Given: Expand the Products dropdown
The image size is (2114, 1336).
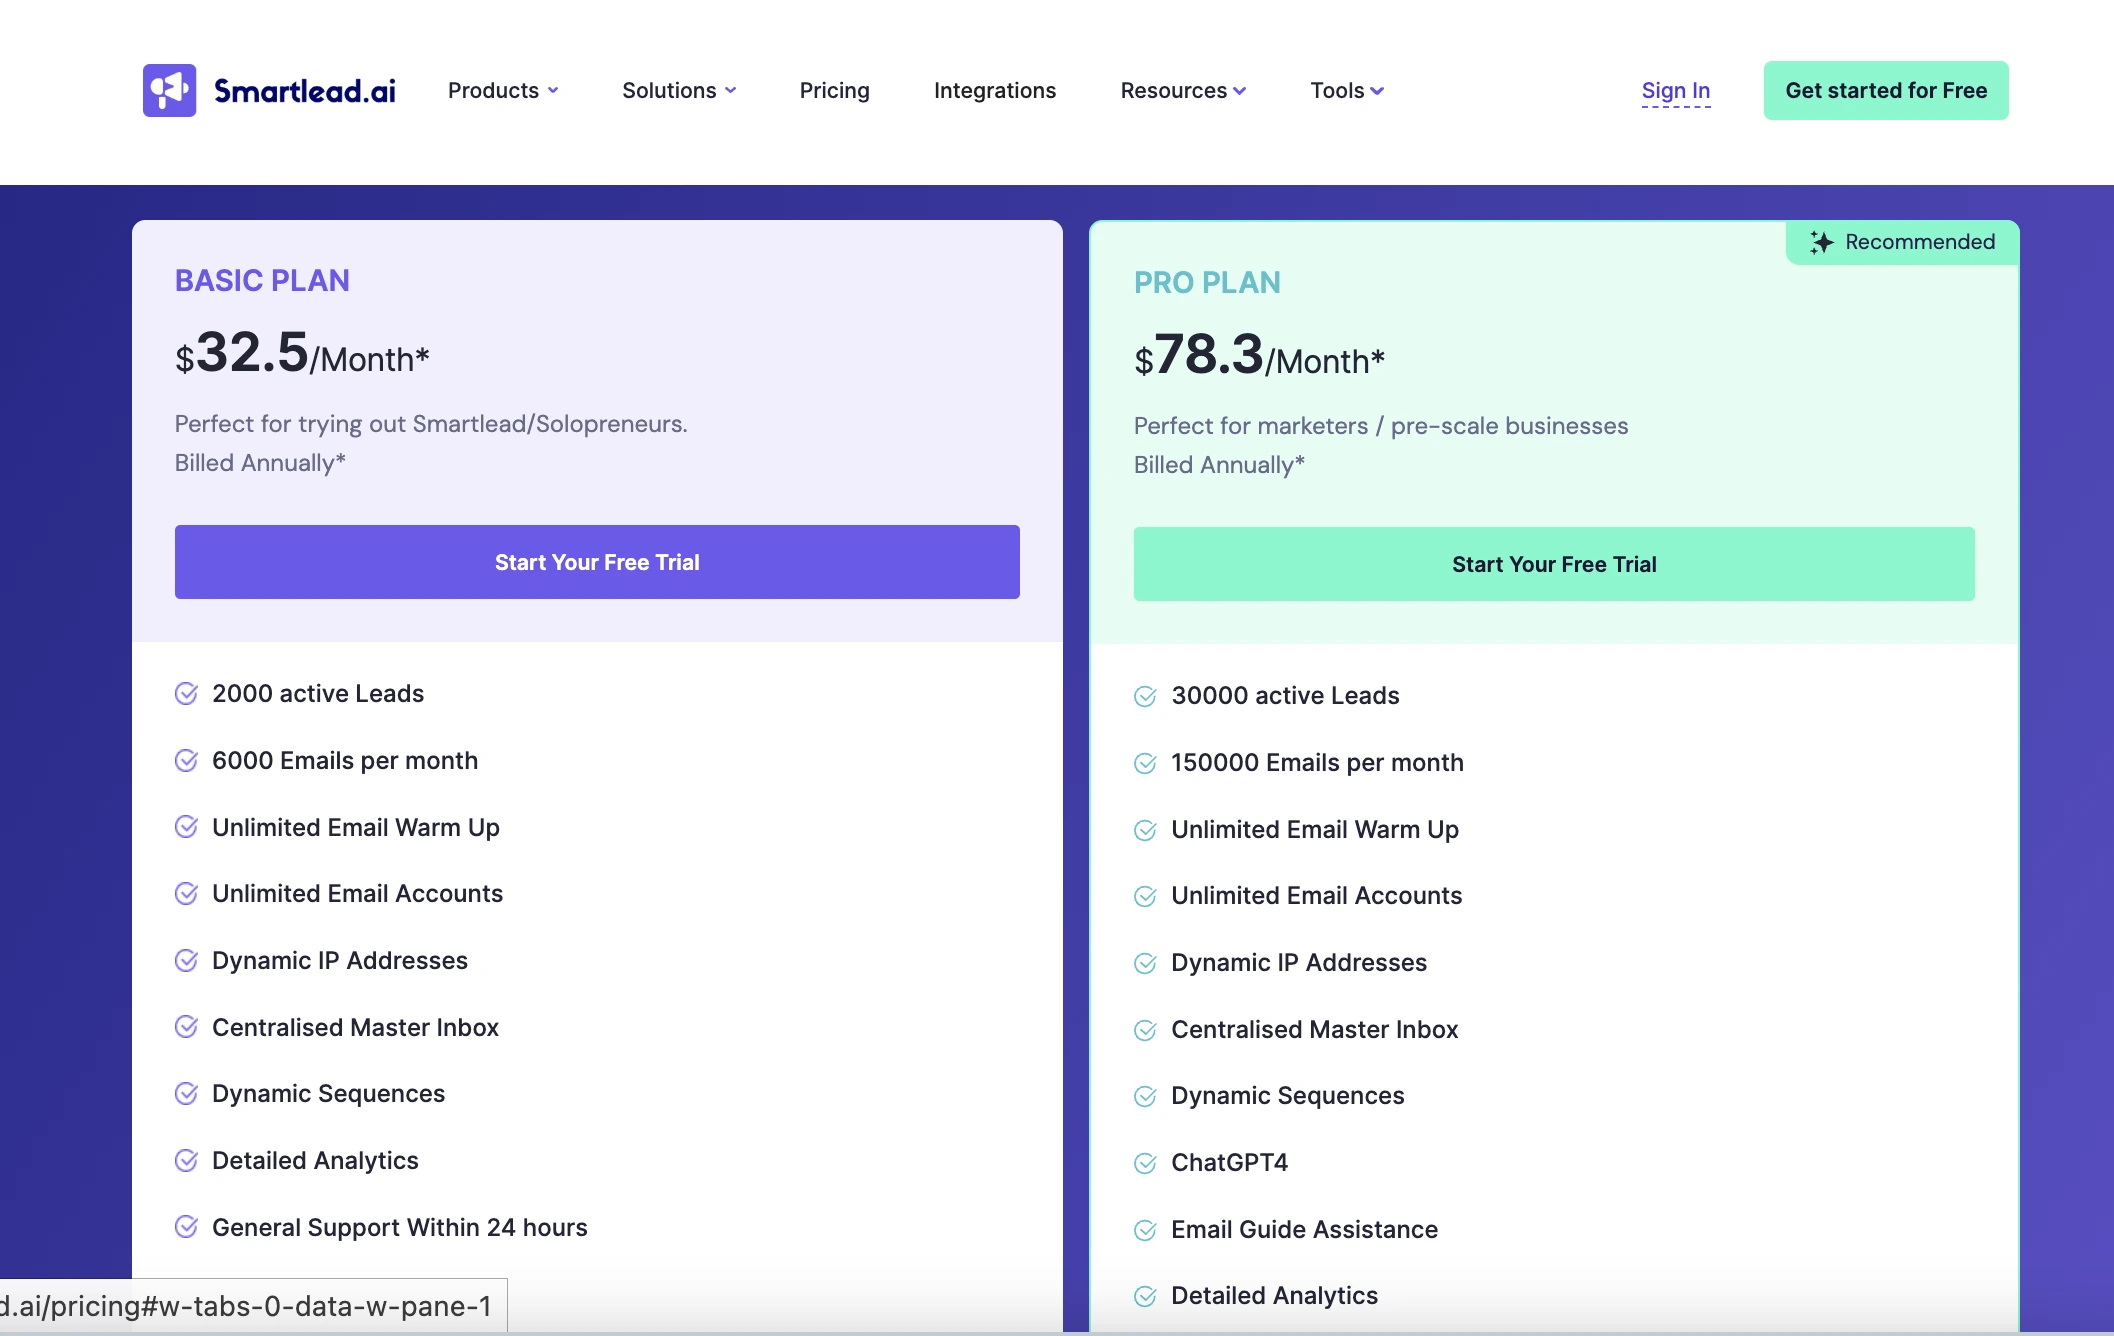Looking at the screenshot, I should tap(502, 90).
